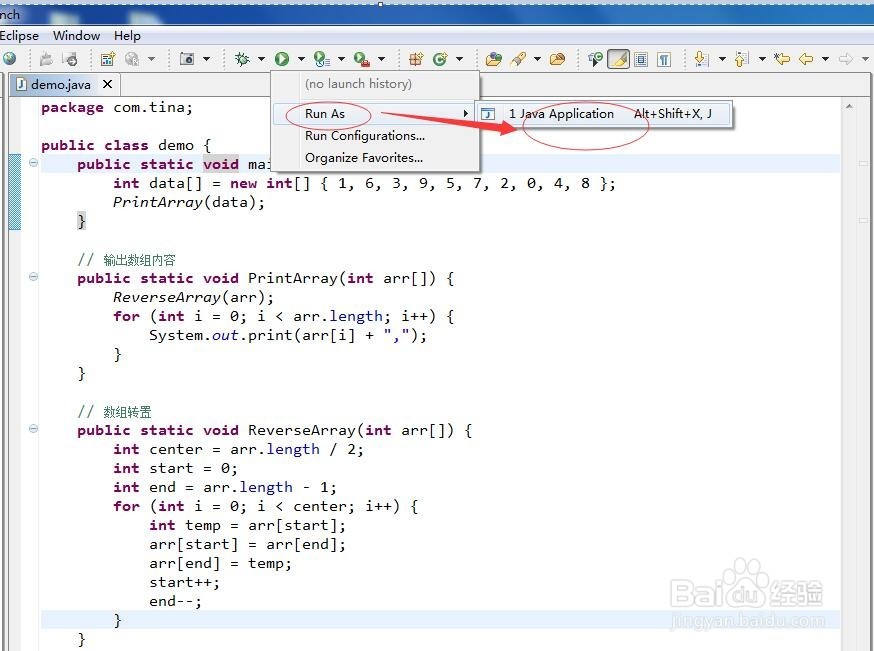The width and height of the screenshot is (874, 651).
Task: Click the Forward navigation grey arrow
Action: tap(846, 59)
